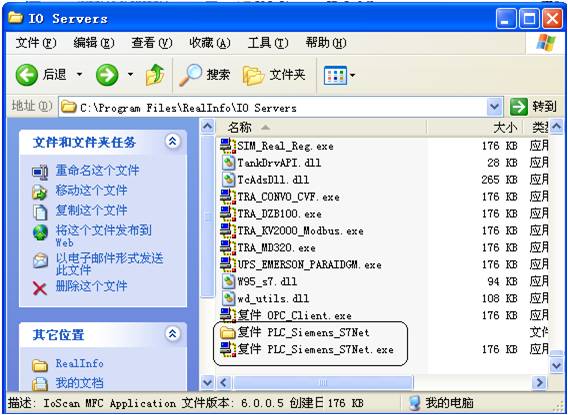Click the red X delete file icon
The image size is (568, 415).
tap(40, 288)
